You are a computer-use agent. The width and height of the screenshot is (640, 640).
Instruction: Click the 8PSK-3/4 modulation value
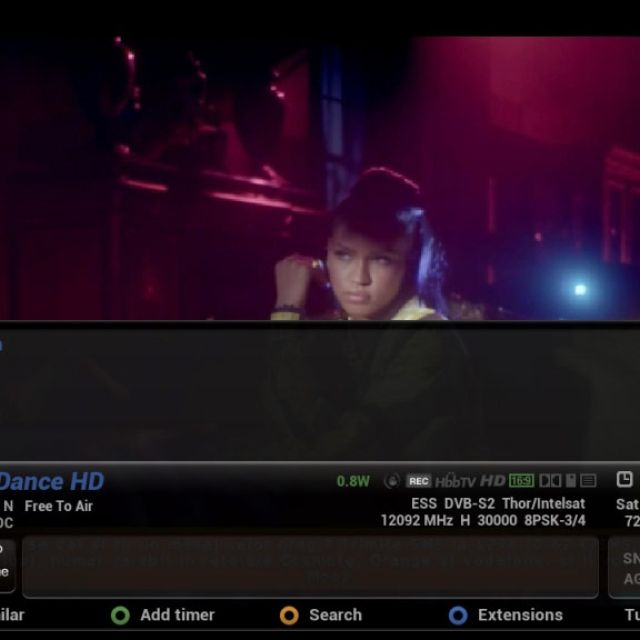click(x=555, y=520)
